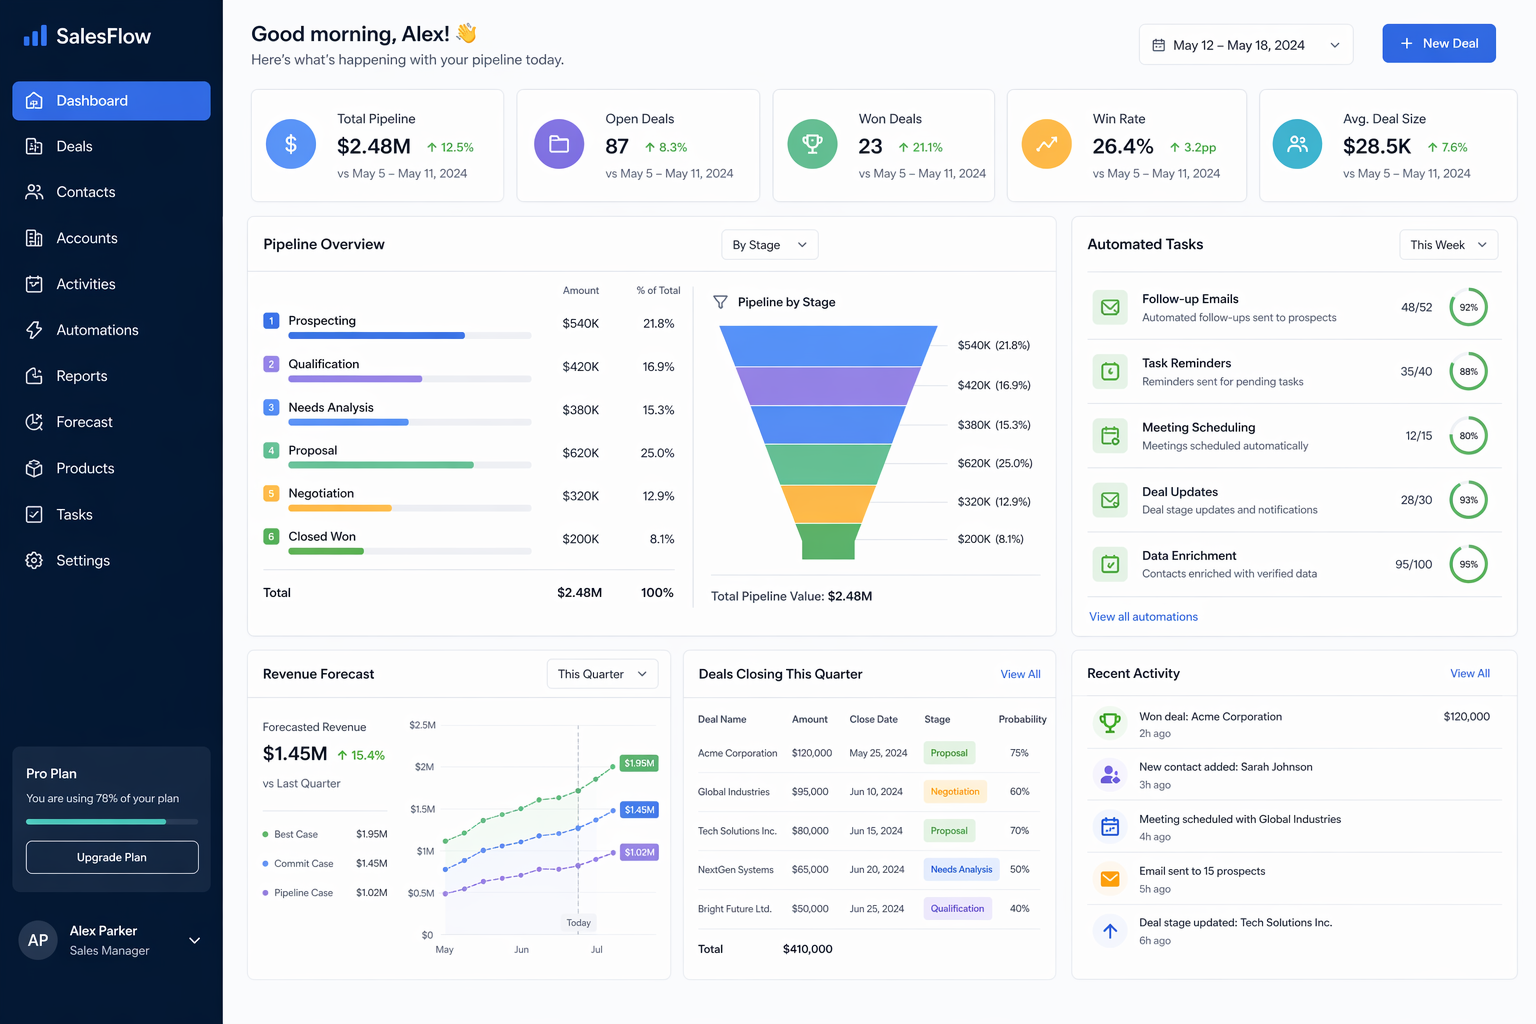
Task: Click the SalesFlow bar chart logo icon
Action: [35, 36]
